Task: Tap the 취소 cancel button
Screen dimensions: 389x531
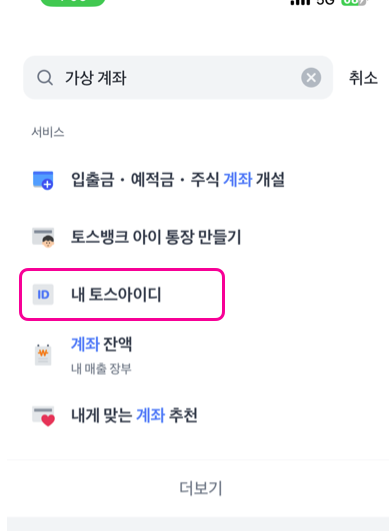Action: point(363,78)
